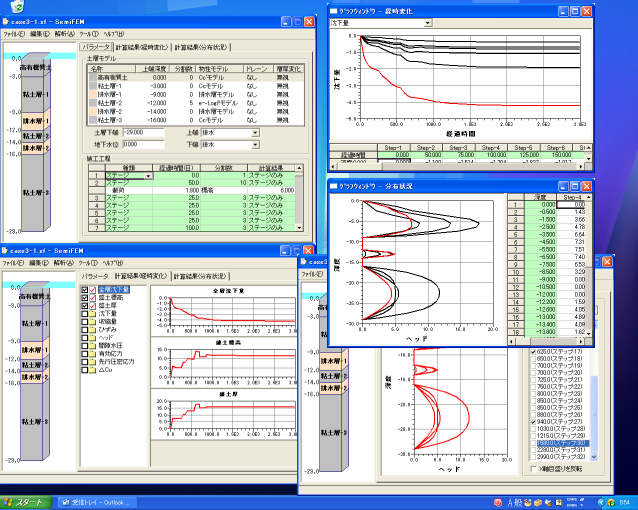The width and height of the screenshot is (638, 510).
Task: Toggle checkbox for 全層沈下量
Action: coord(85,290)
